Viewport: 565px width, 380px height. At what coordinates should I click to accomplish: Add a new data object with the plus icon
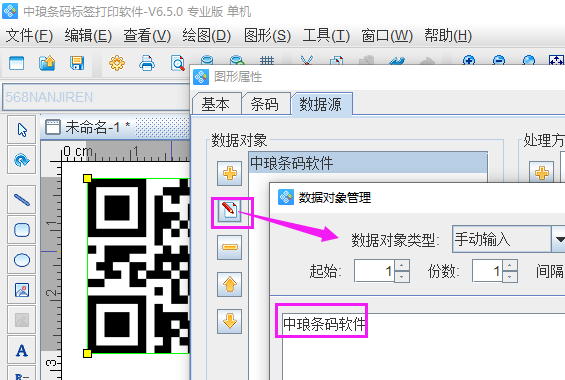[x=230, y=174]
